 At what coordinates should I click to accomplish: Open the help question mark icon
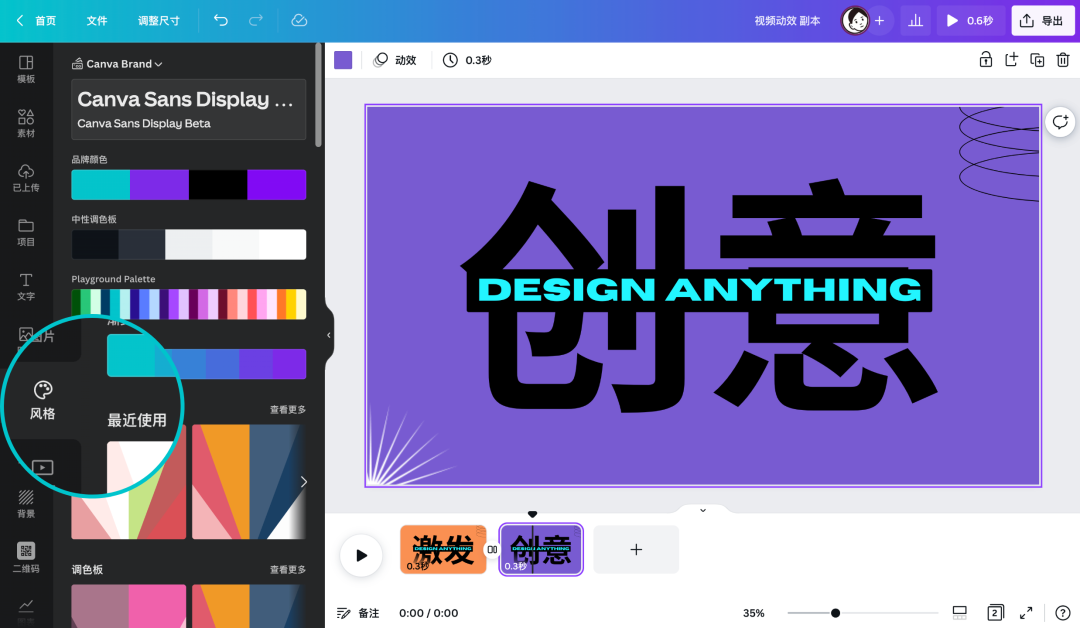coord(1063,612)
